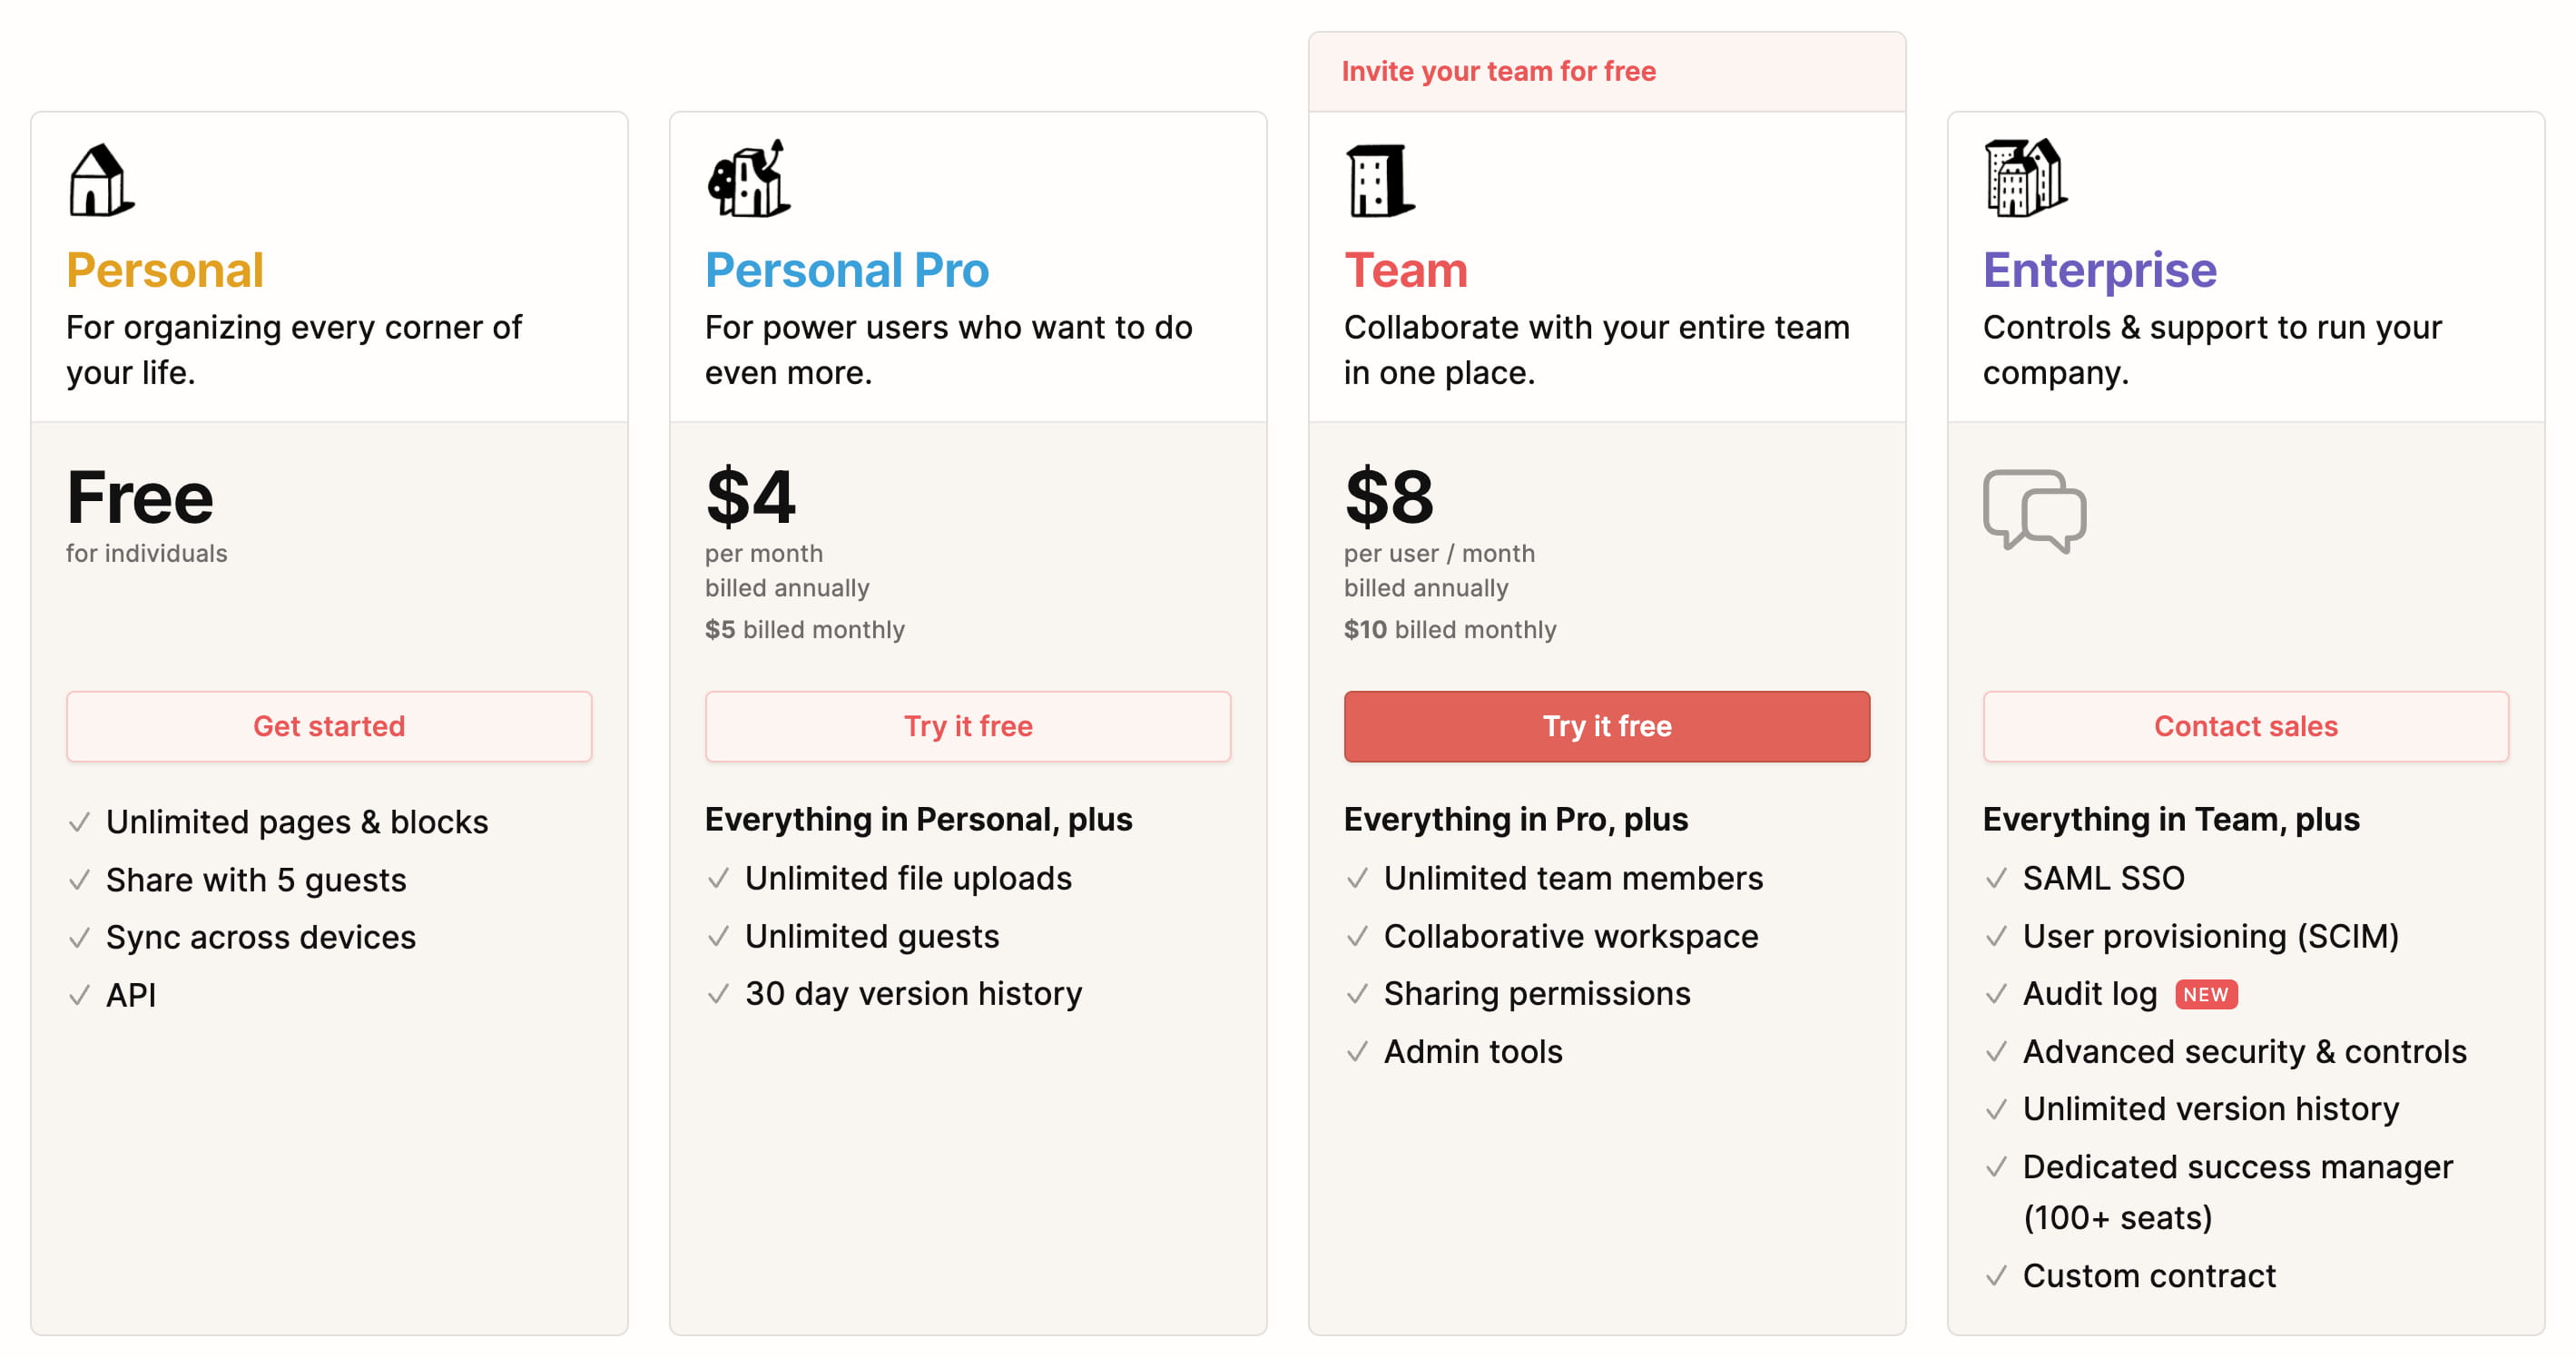Click the Team office building icon
The image size is (2576, 1358).
coord(1379,180)
